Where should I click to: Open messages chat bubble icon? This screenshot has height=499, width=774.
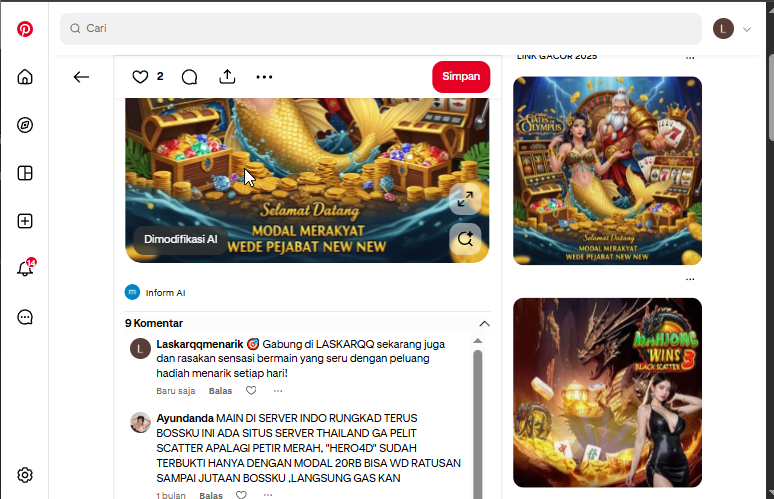click(x=25, y=317)
